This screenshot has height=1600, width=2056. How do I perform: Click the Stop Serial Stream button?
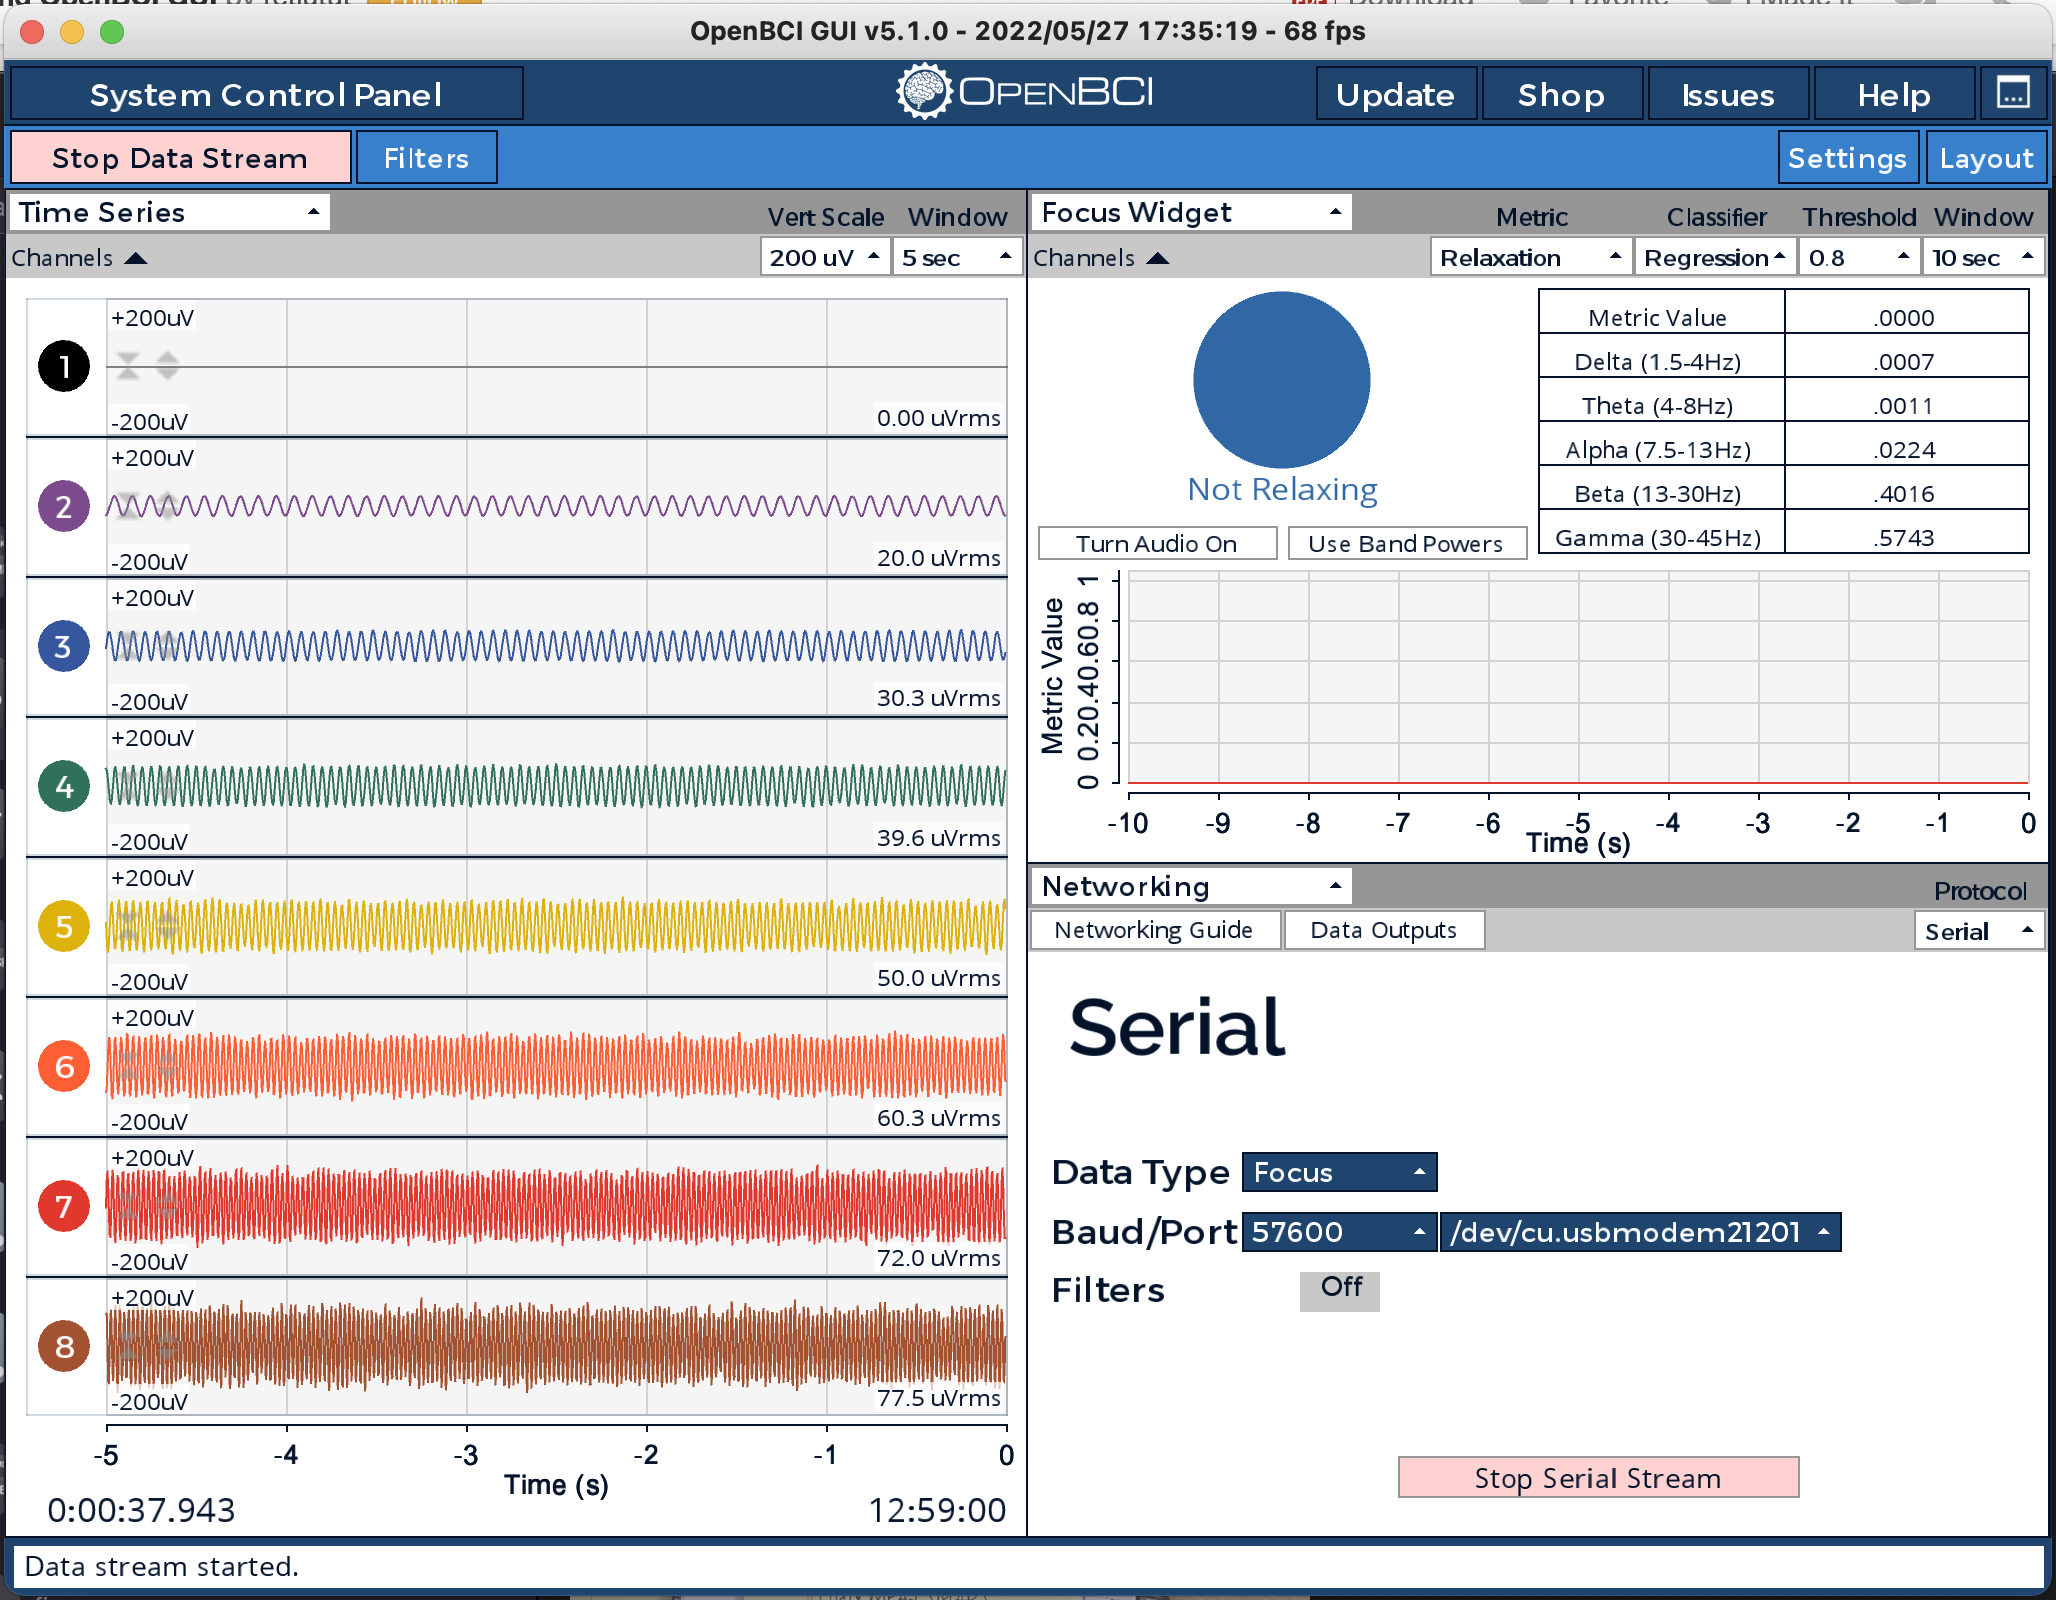1596,1478
